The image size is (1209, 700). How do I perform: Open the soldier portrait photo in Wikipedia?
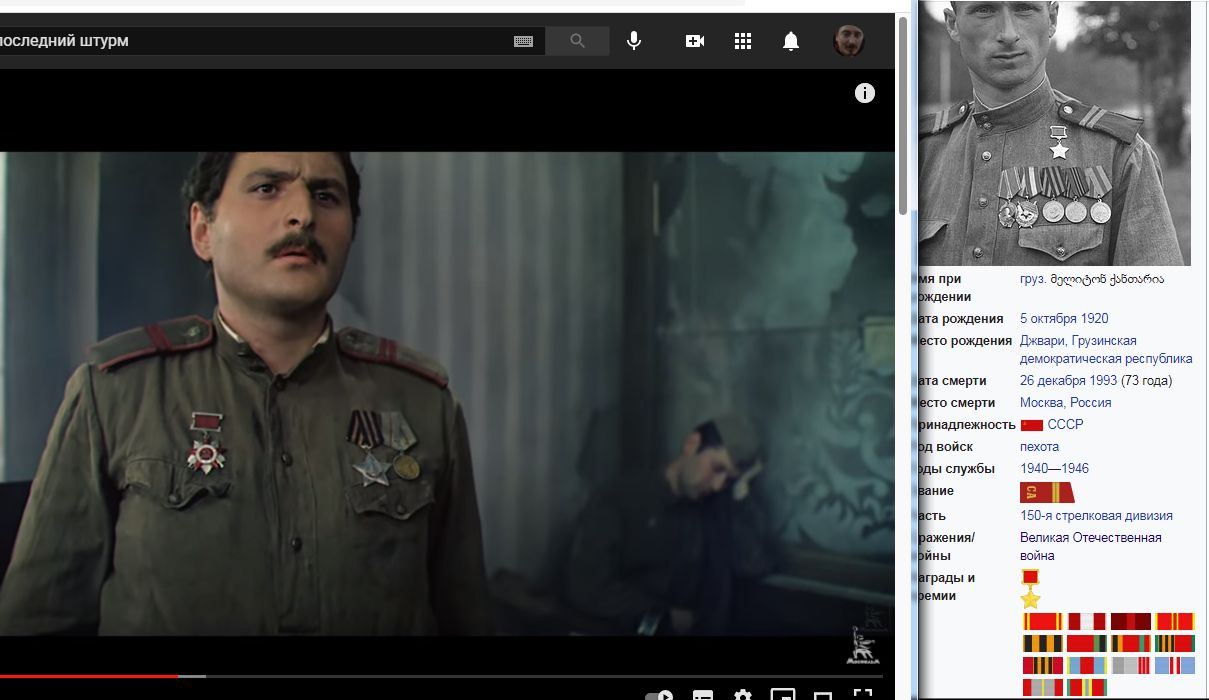(x=1055, y=132)
